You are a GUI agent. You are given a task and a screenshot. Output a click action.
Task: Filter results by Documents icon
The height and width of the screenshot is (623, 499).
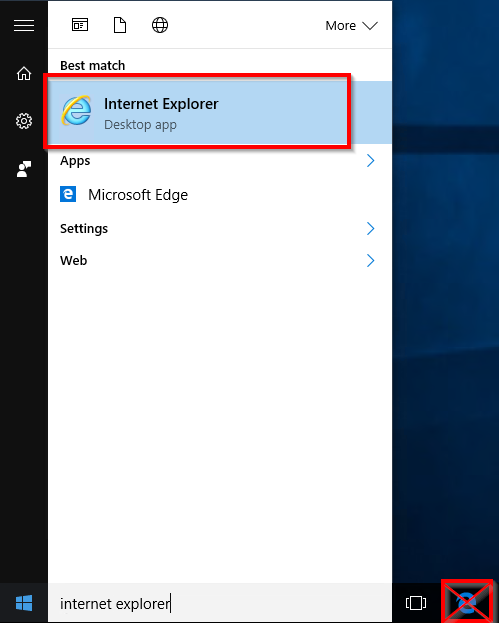pos(120,25)
